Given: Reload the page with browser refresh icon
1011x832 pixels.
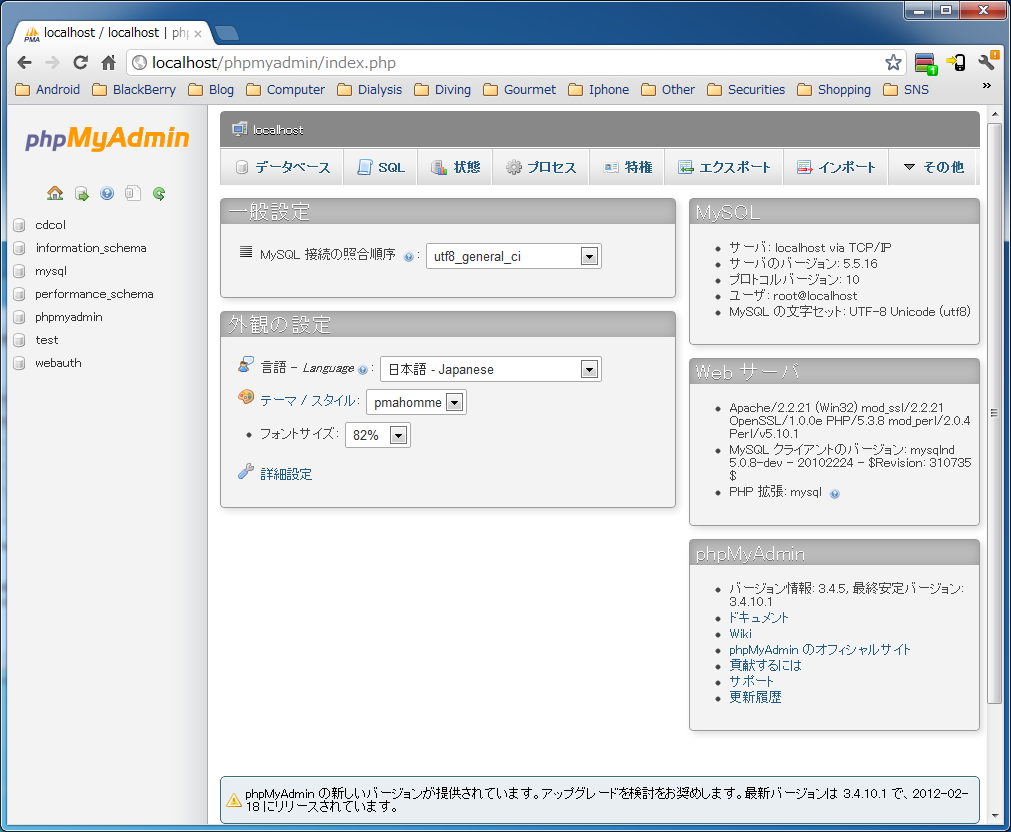Looking at the screenshot, I should click(x=80, y=63).
